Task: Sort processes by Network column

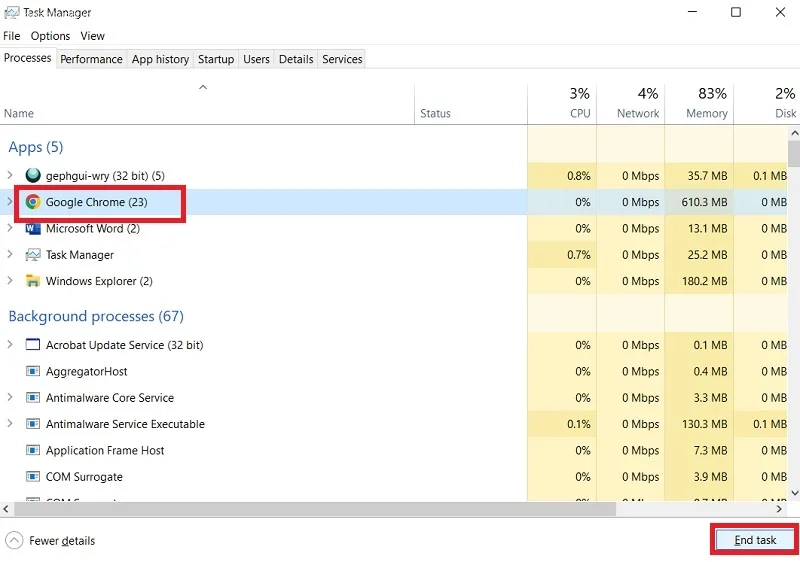Action: tap(631, 104)
